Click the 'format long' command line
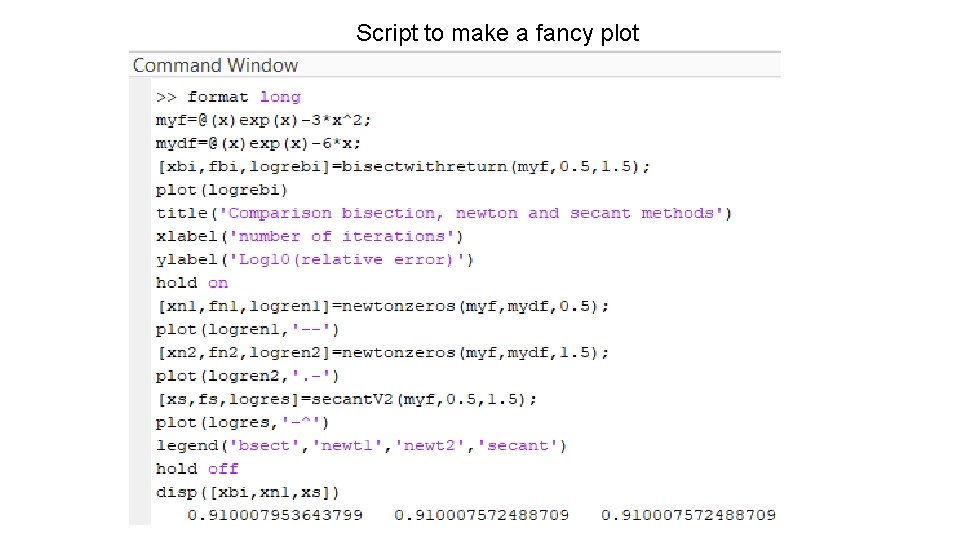 [228, 97]
